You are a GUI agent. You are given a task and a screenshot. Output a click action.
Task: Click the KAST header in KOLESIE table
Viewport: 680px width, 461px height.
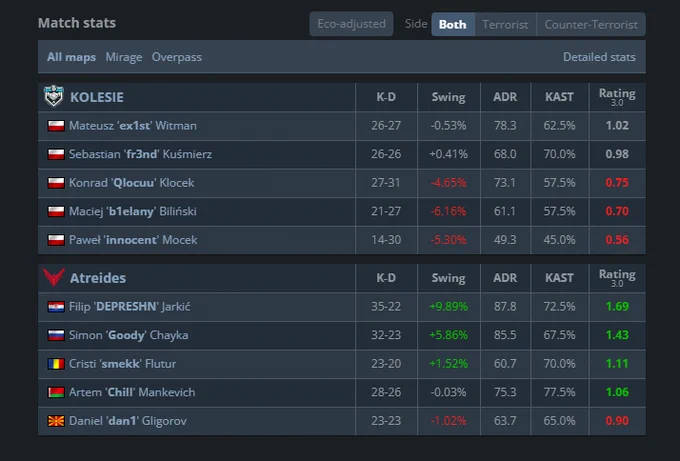click(559, 97)
